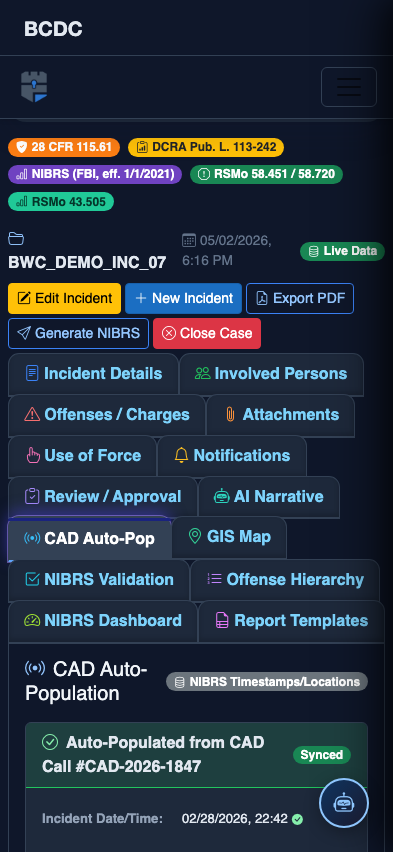Switch to the Involved Persons tab
393x852 pixels.
pyautogui.click(x=271, y=374)
